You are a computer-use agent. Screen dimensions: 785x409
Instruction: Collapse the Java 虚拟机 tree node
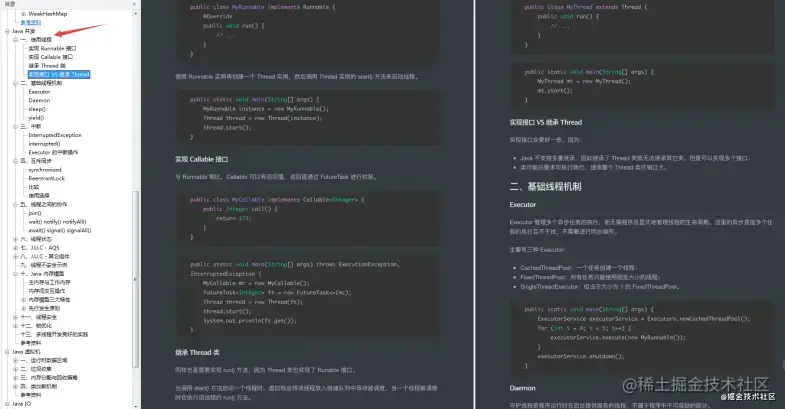coord(8,352)
